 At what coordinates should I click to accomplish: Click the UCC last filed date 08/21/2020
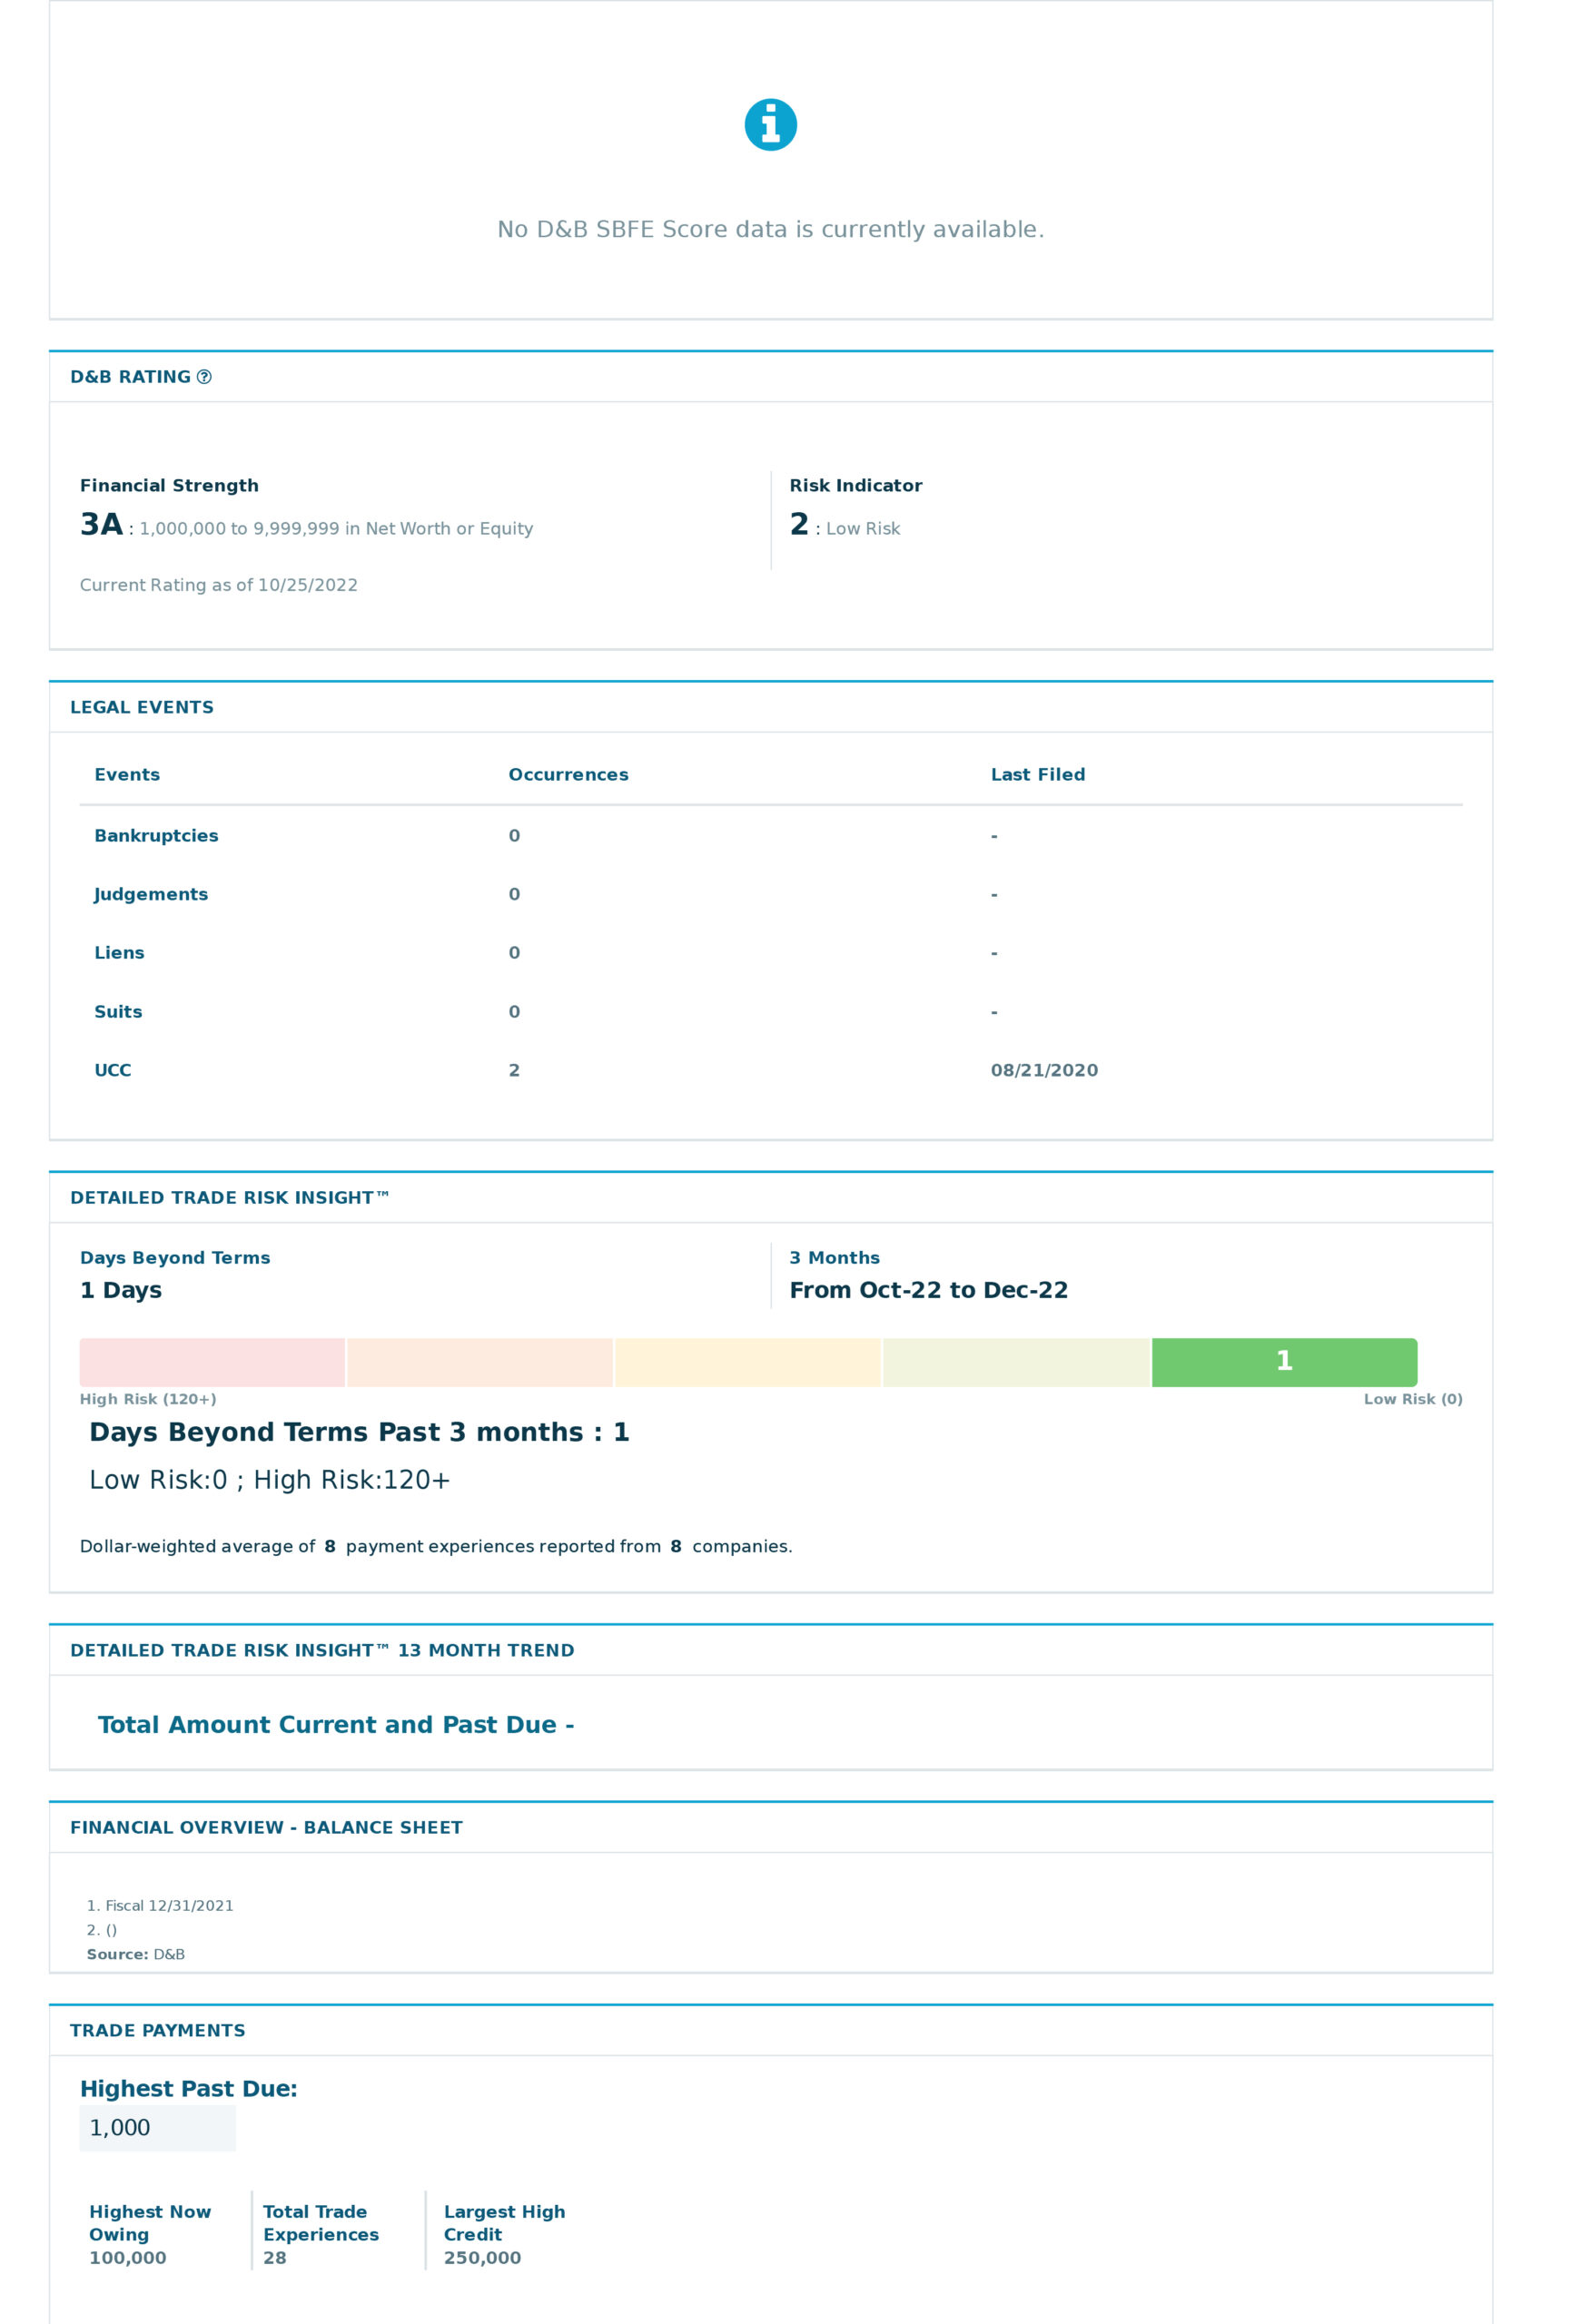pos(1044,1070)
